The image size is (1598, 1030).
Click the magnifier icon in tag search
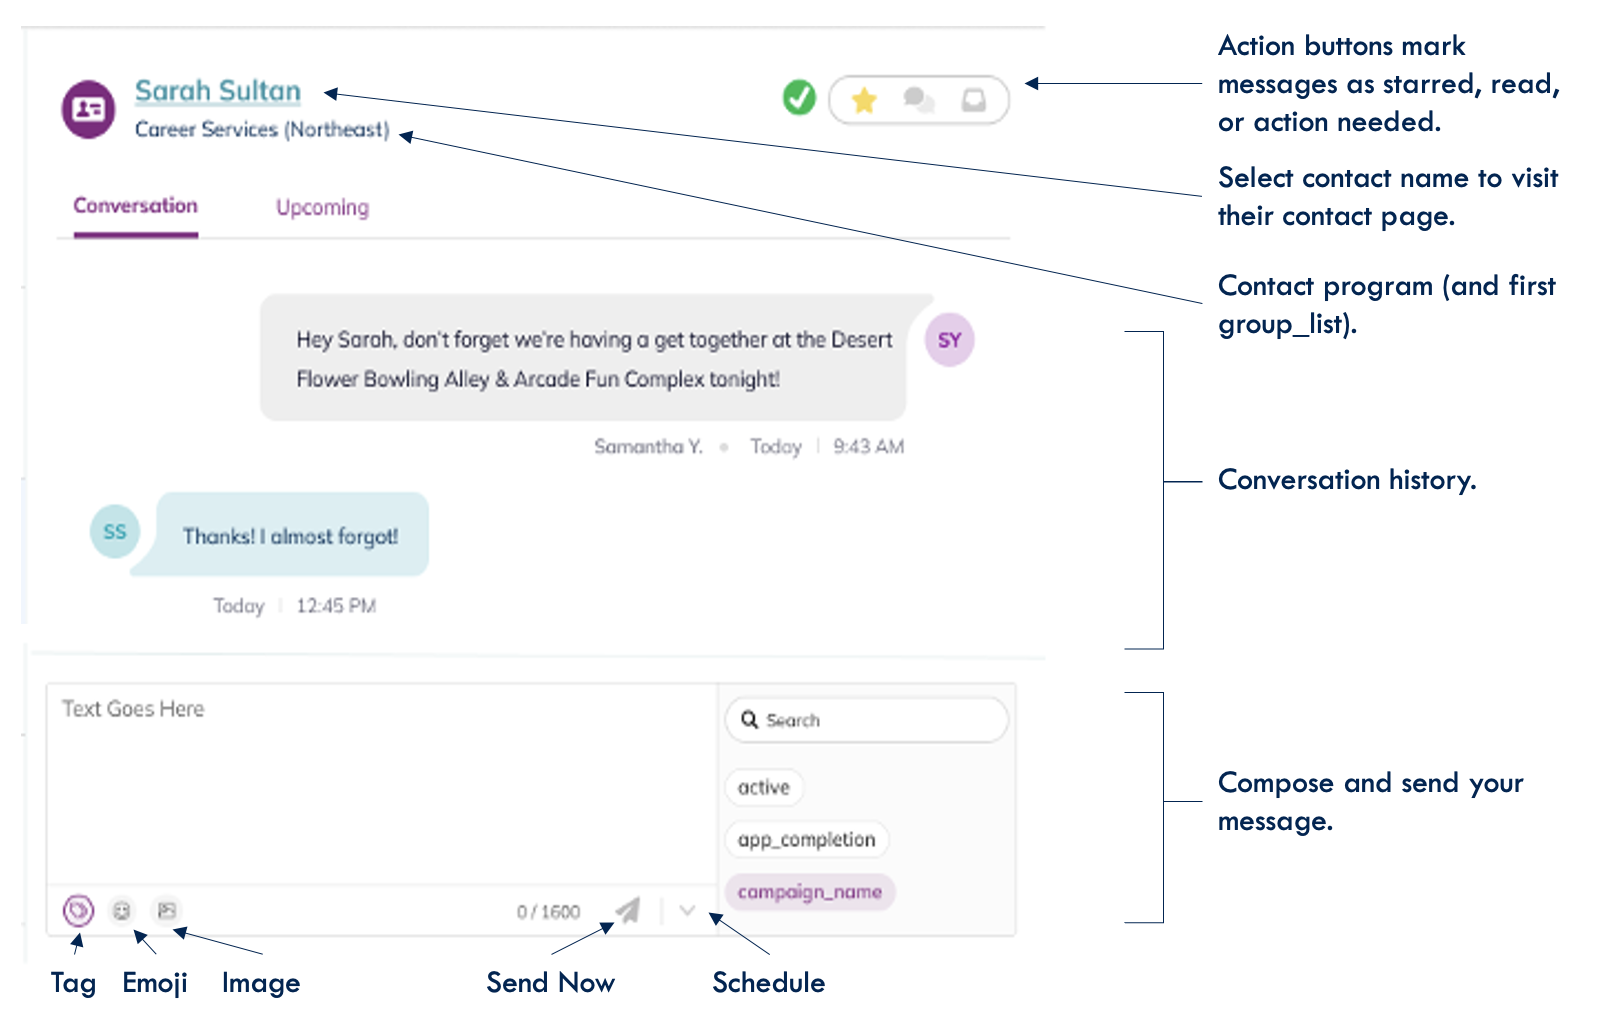[749, 720]
